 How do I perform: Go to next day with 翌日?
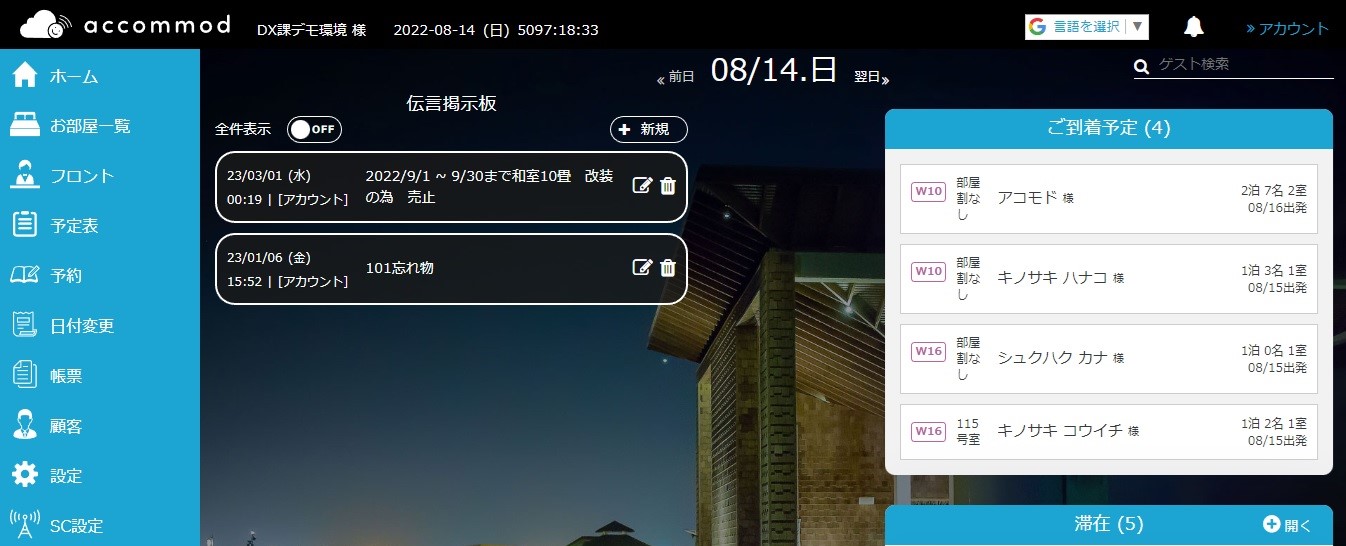point(871,77)
